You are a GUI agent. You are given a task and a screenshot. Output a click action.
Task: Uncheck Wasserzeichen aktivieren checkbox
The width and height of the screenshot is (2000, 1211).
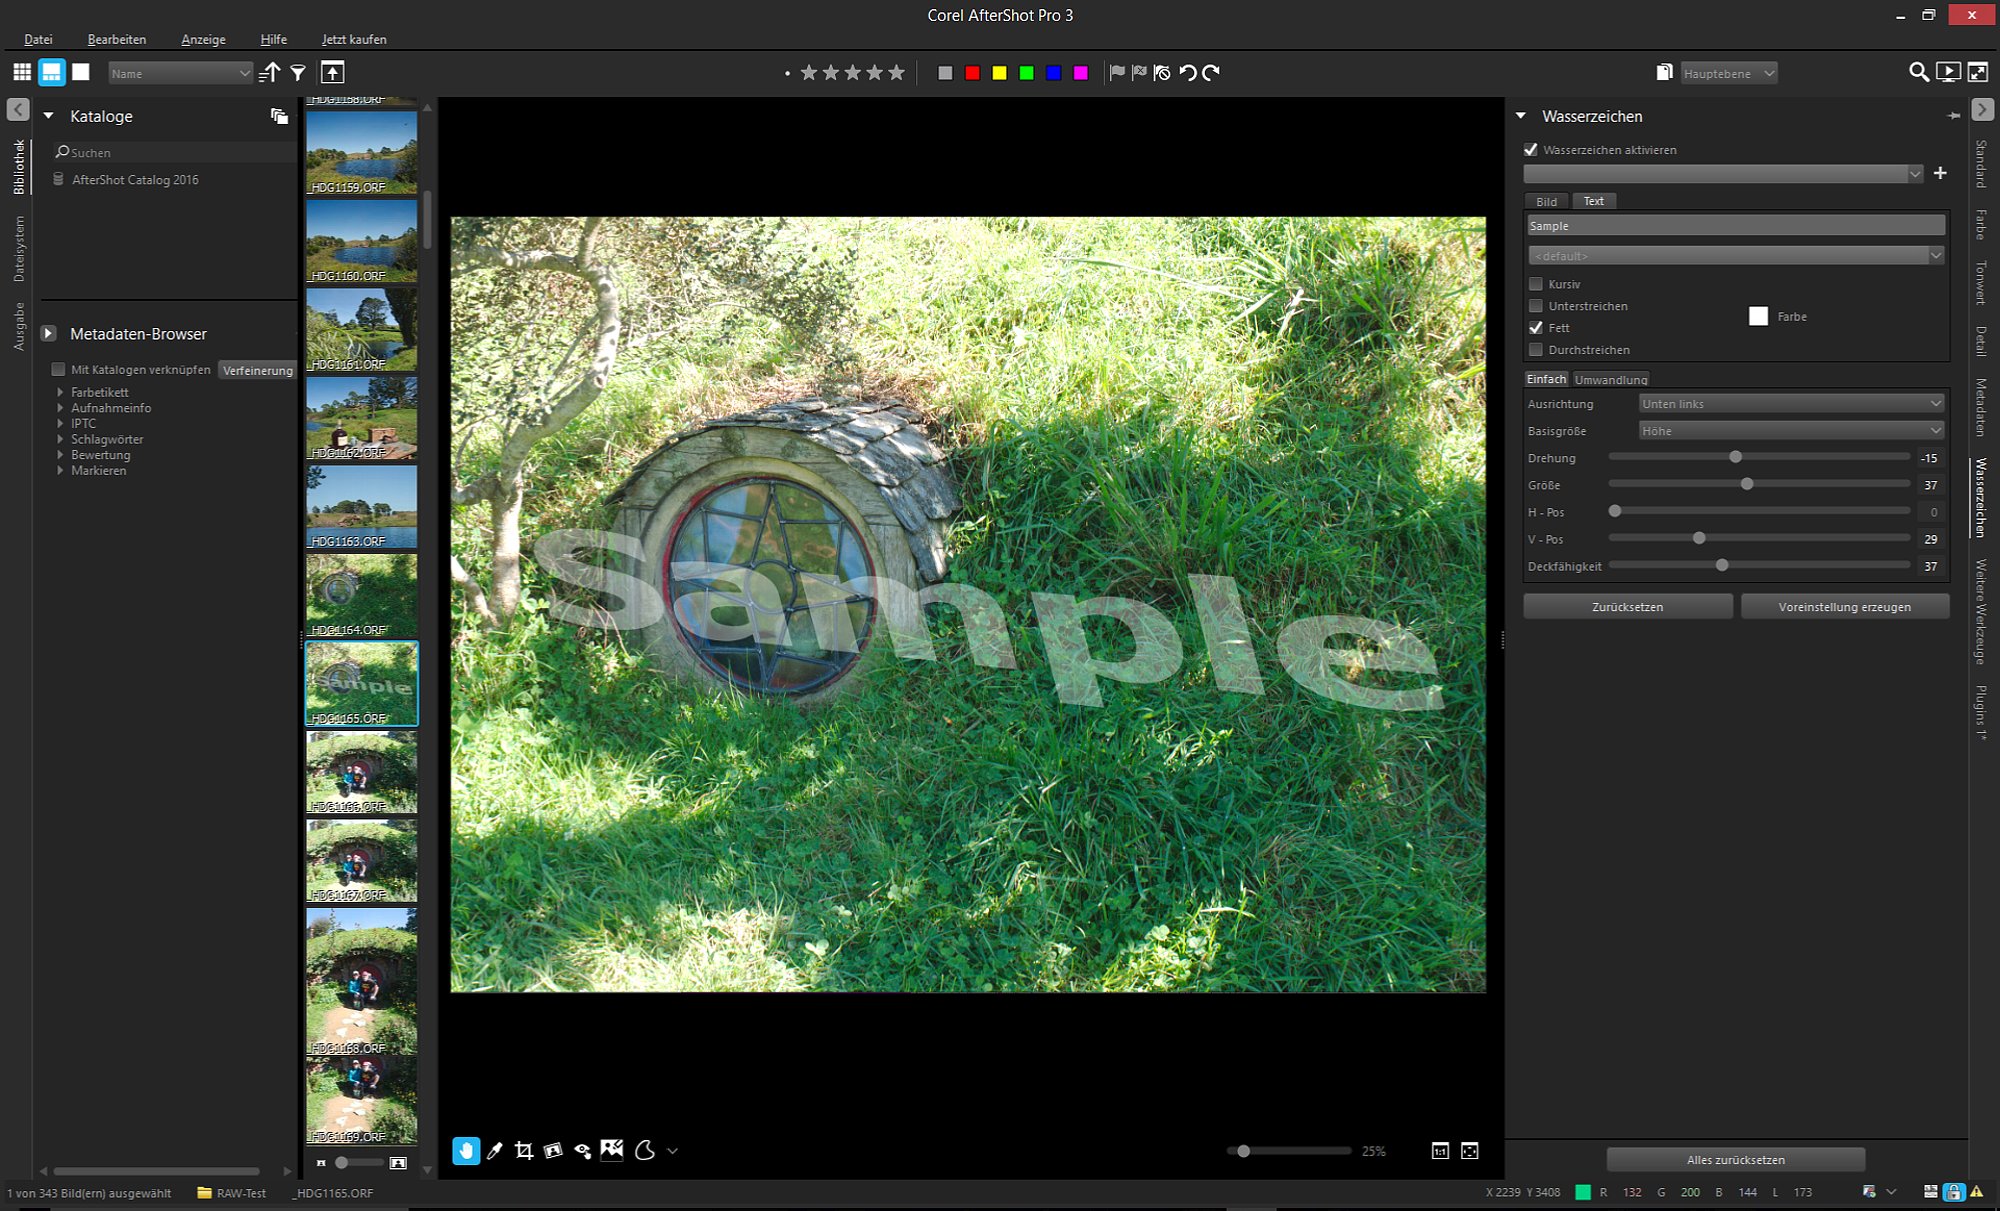1530,150
